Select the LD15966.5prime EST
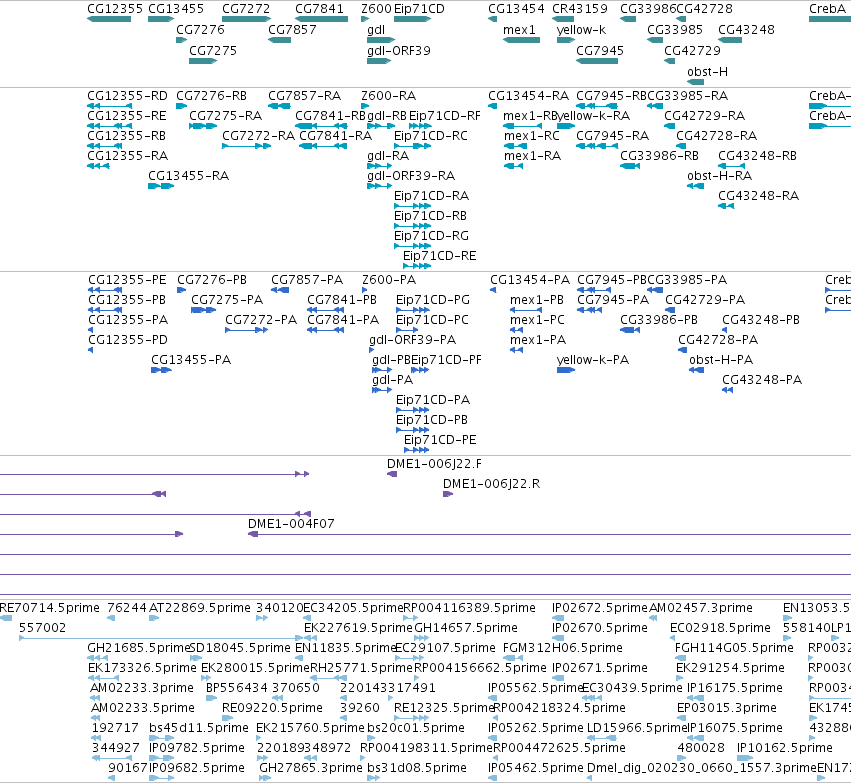This screenshot has width=851, height=783. (602, 738)
